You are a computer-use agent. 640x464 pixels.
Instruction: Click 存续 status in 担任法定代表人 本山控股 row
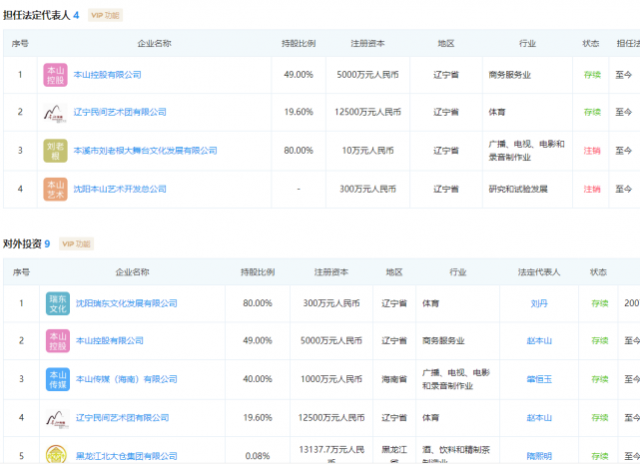592,75
